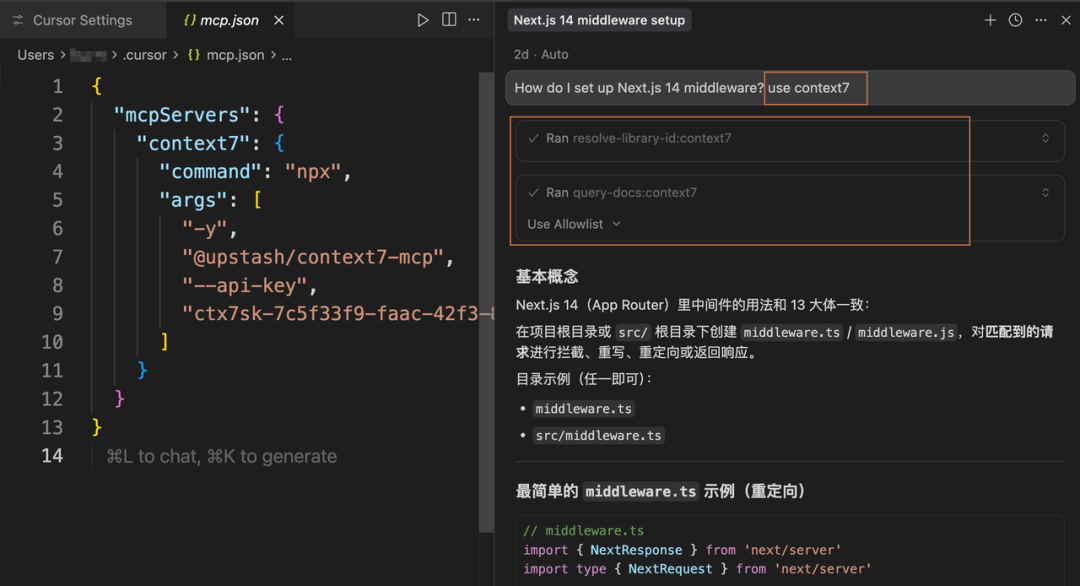
Task: Click the split editor icon
Action: pos(449,20)
